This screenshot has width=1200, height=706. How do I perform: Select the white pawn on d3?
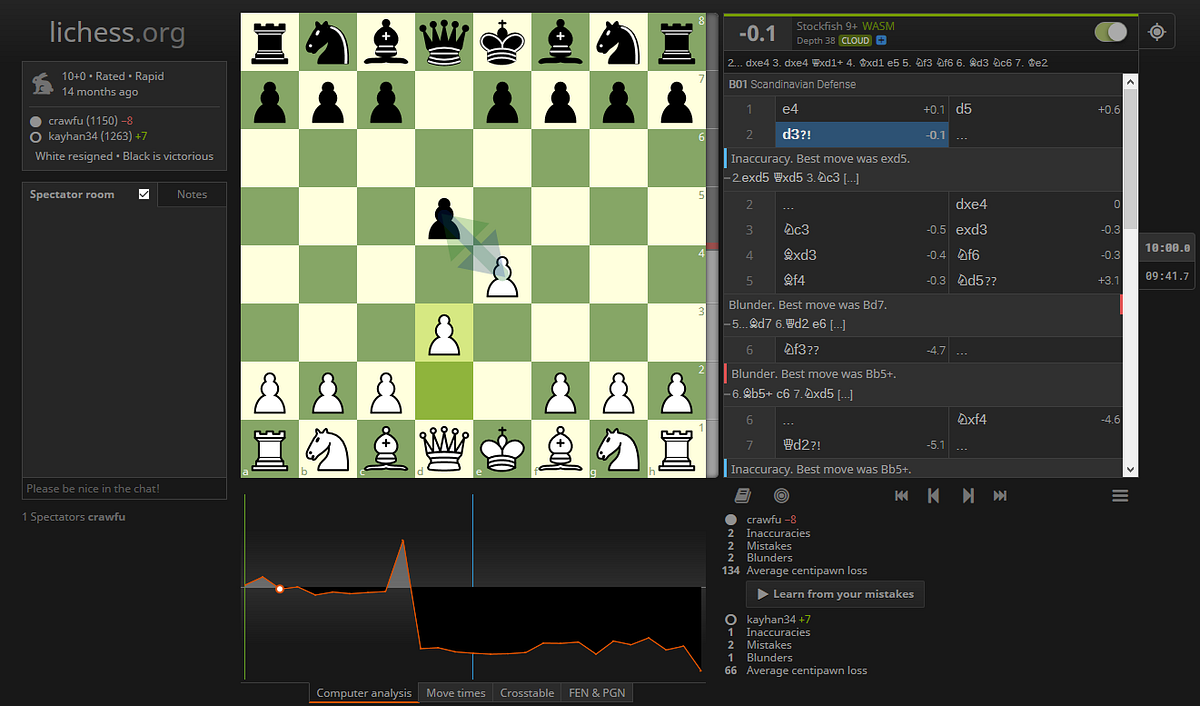tap(443, 334)
